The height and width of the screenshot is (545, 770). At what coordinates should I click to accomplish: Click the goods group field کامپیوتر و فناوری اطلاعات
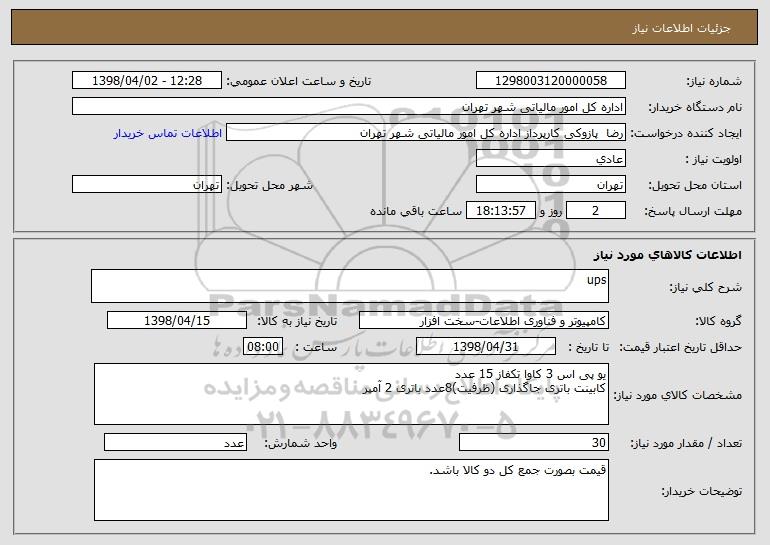point(484,320)
